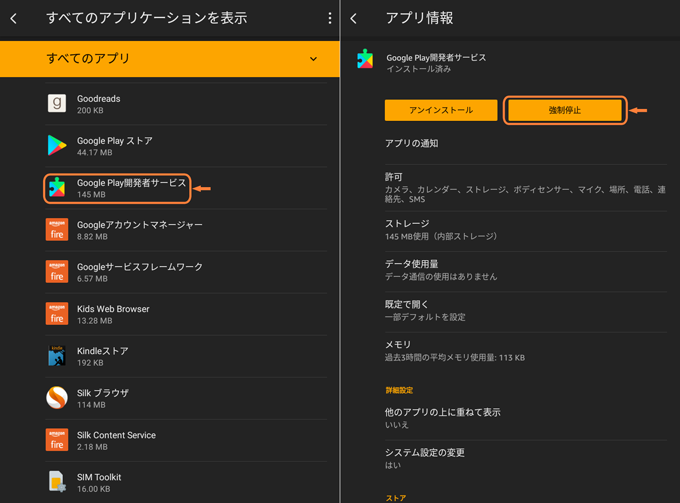This screenshot has height=503, width=680.
Task: Click the Goodreads app icon
Action: 57,104
